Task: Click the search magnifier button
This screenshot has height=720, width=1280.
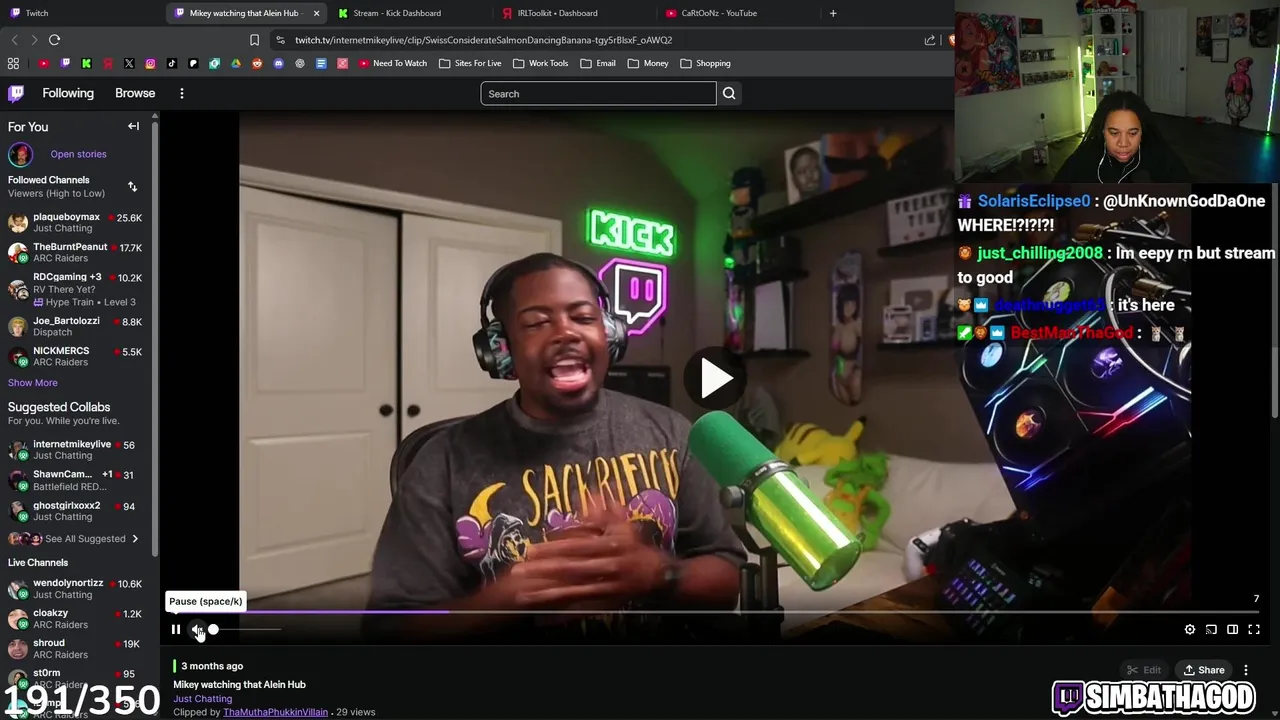Action: pyautogui.click(x=729, y=94)
